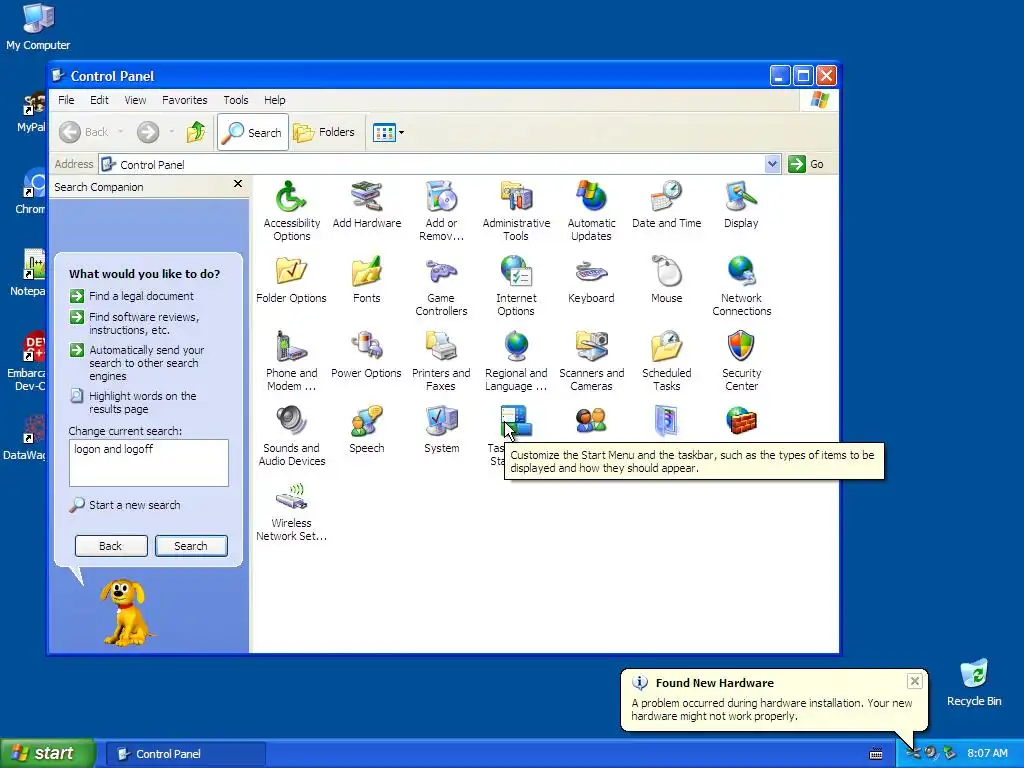Click the Search button in Search Companion
The width and height of the screenshot is (1024, 768).
pyautogui.click(x=191, y=546)
